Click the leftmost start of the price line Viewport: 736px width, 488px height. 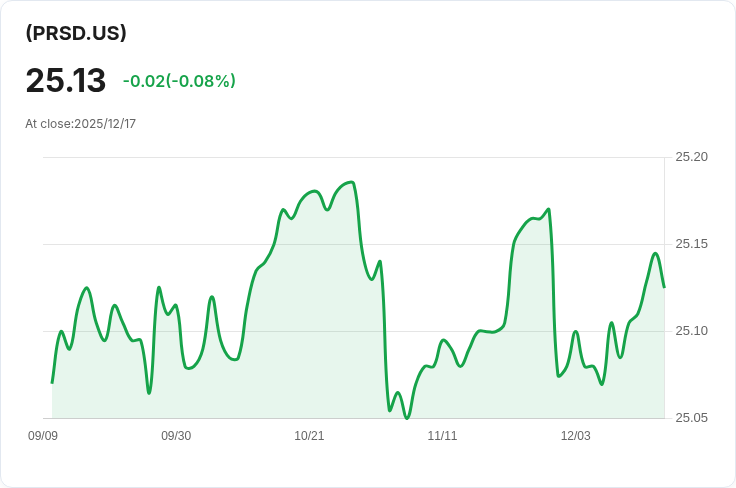pyautogui.click(x=52, y=382)
